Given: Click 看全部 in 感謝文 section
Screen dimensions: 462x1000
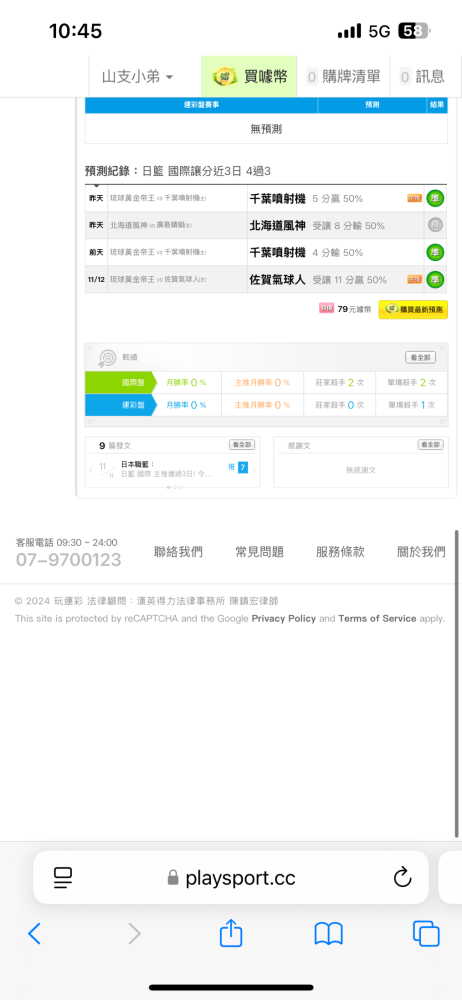Looking at the screenshot, I should [x=431, y=445].
